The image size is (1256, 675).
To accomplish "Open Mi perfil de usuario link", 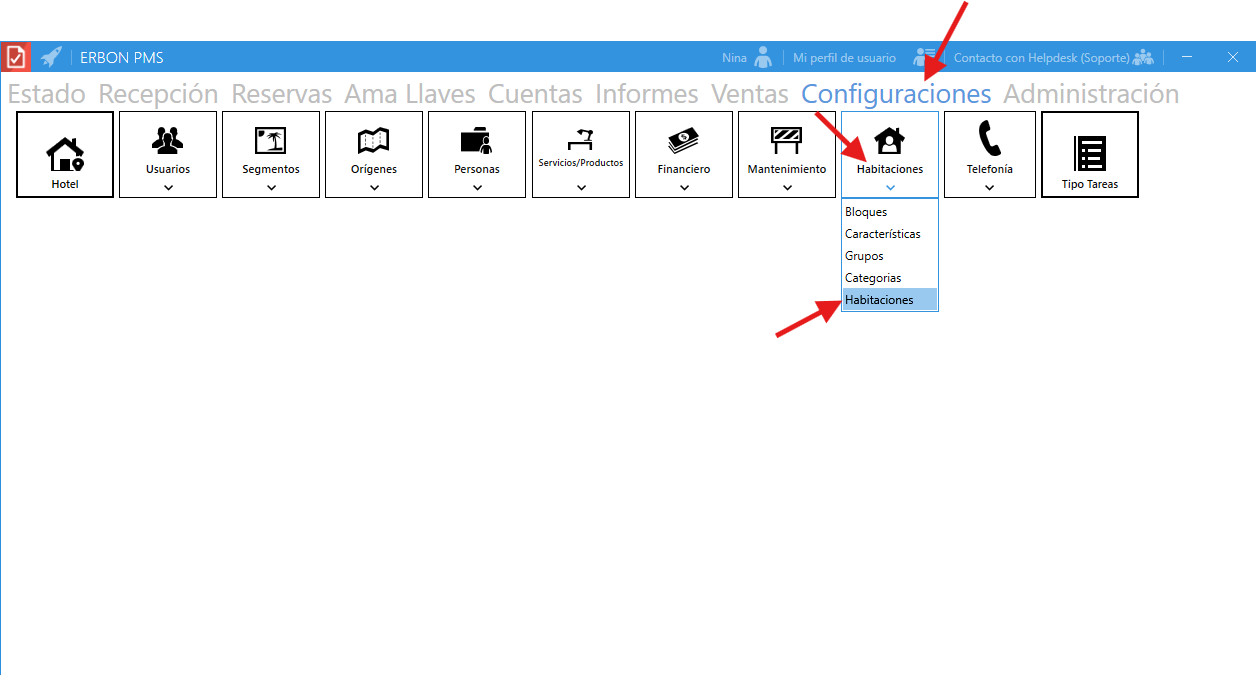I will point(844,58).
